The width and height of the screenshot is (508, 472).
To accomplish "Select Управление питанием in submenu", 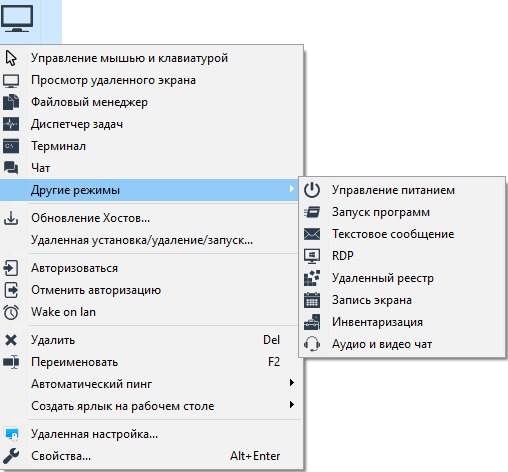I will click(x=402, y=190).
